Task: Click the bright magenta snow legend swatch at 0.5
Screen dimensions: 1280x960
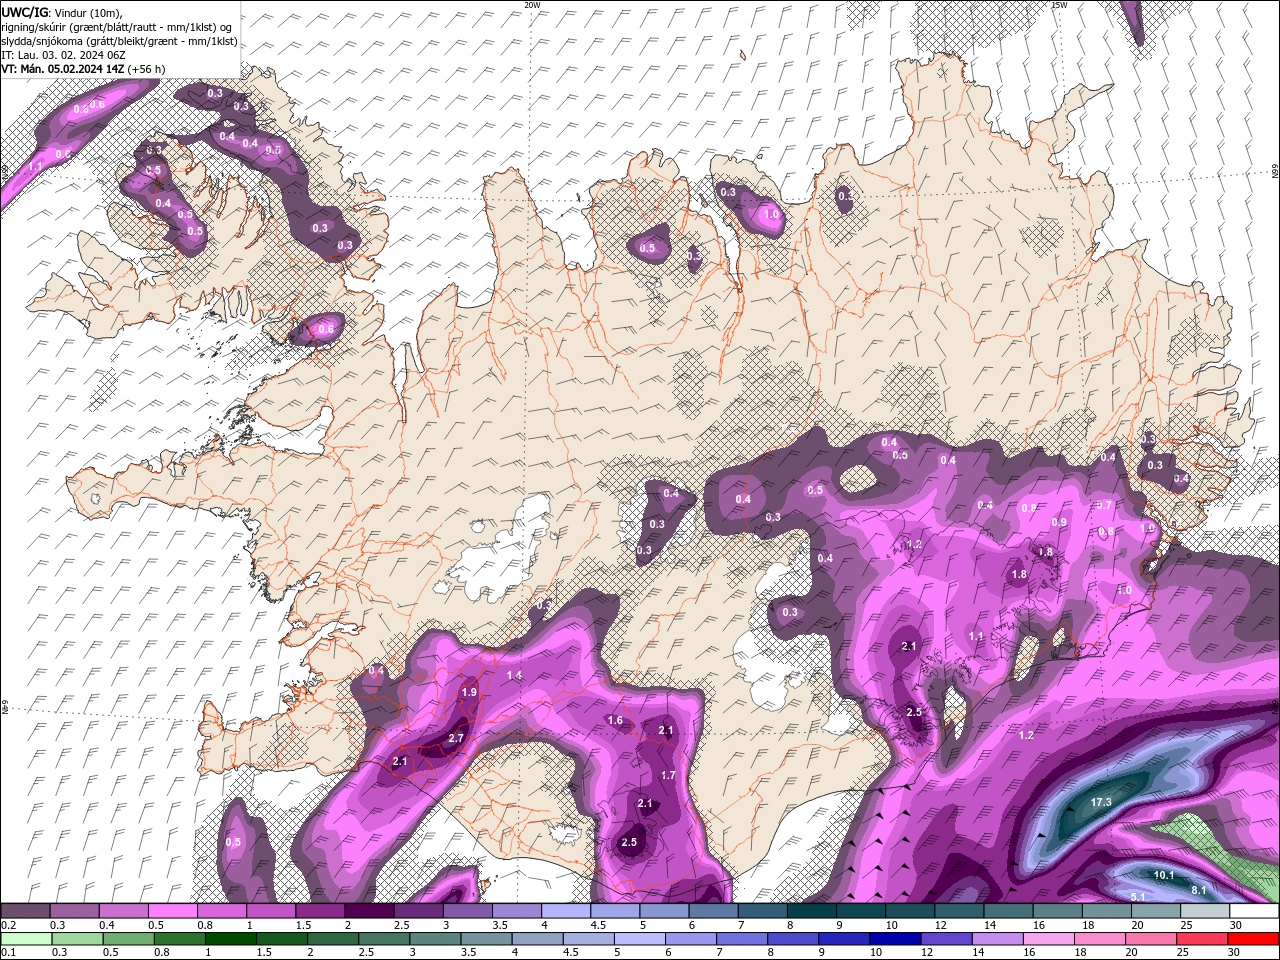Action: click(x=172, y=910)
